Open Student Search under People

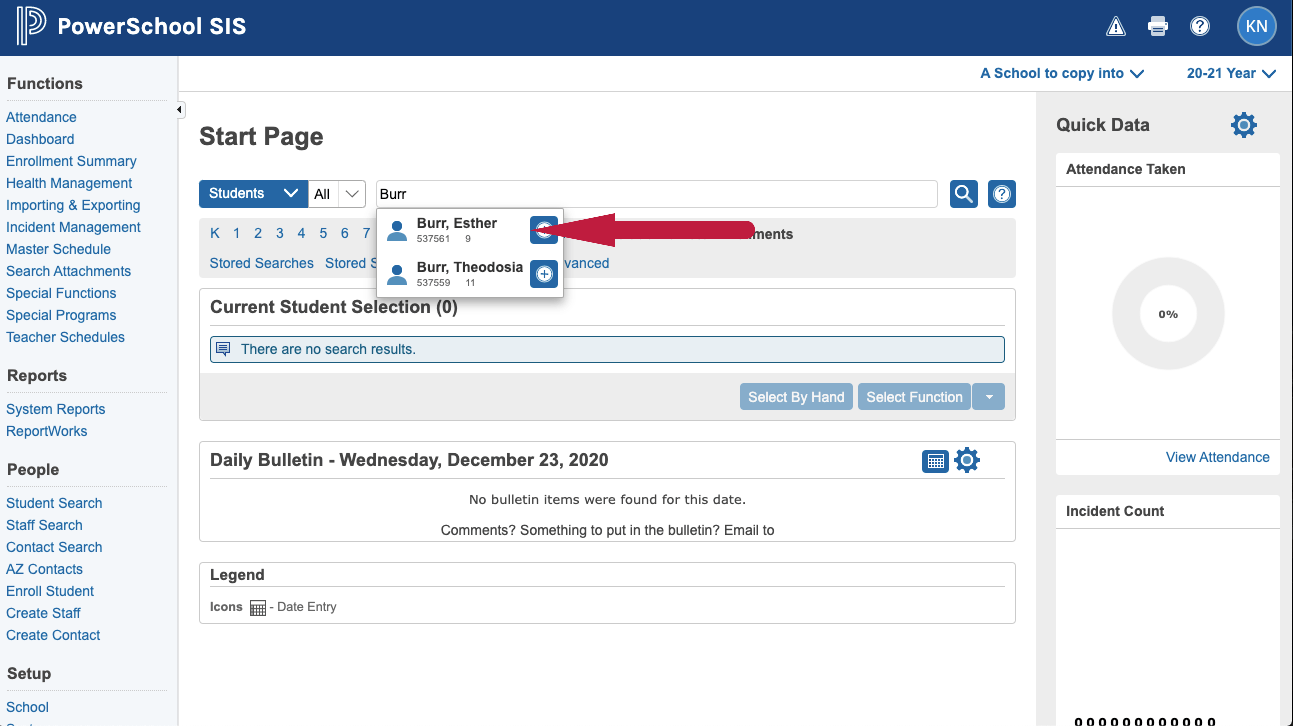coord(54,503)
